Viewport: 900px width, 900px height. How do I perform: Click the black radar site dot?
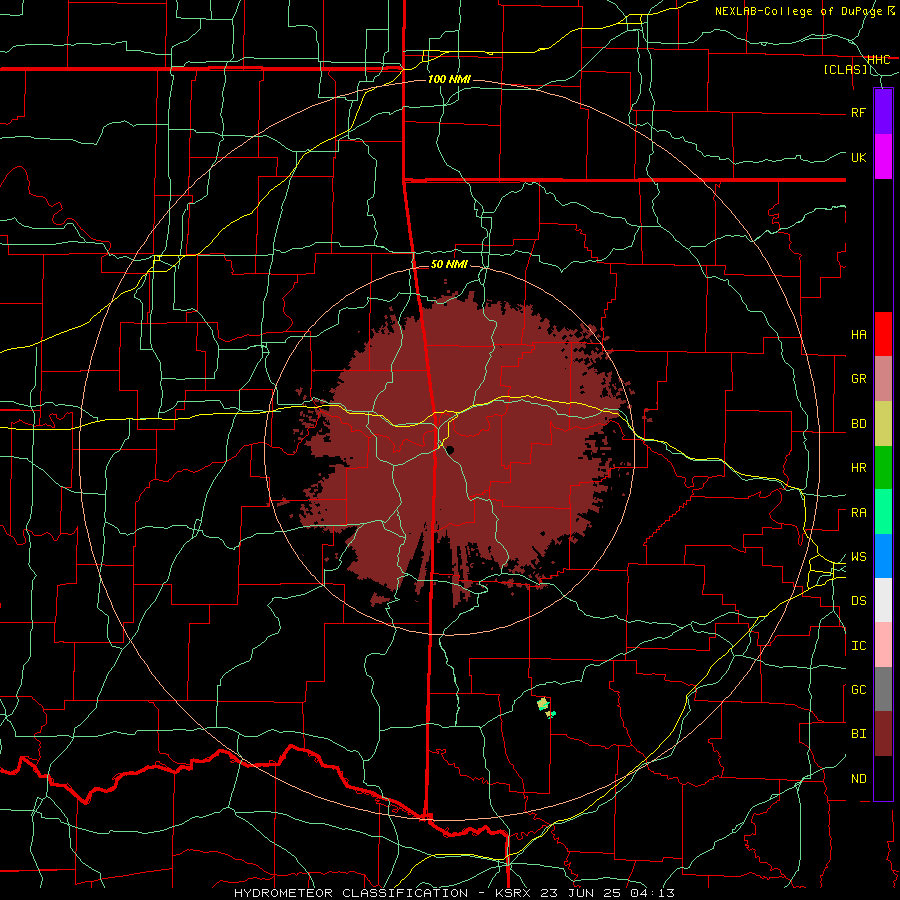(x=451, y=450)
